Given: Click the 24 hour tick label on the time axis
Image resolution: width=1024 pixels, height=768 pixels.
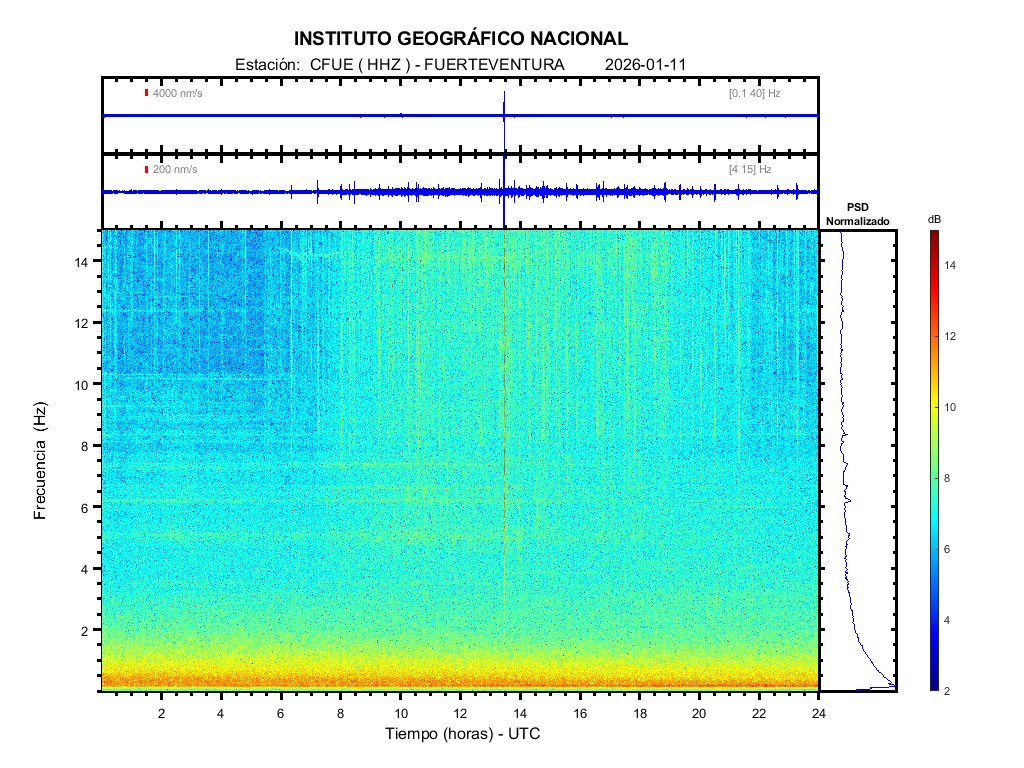Looking at the screenshot, I should (x=819, y=713).
